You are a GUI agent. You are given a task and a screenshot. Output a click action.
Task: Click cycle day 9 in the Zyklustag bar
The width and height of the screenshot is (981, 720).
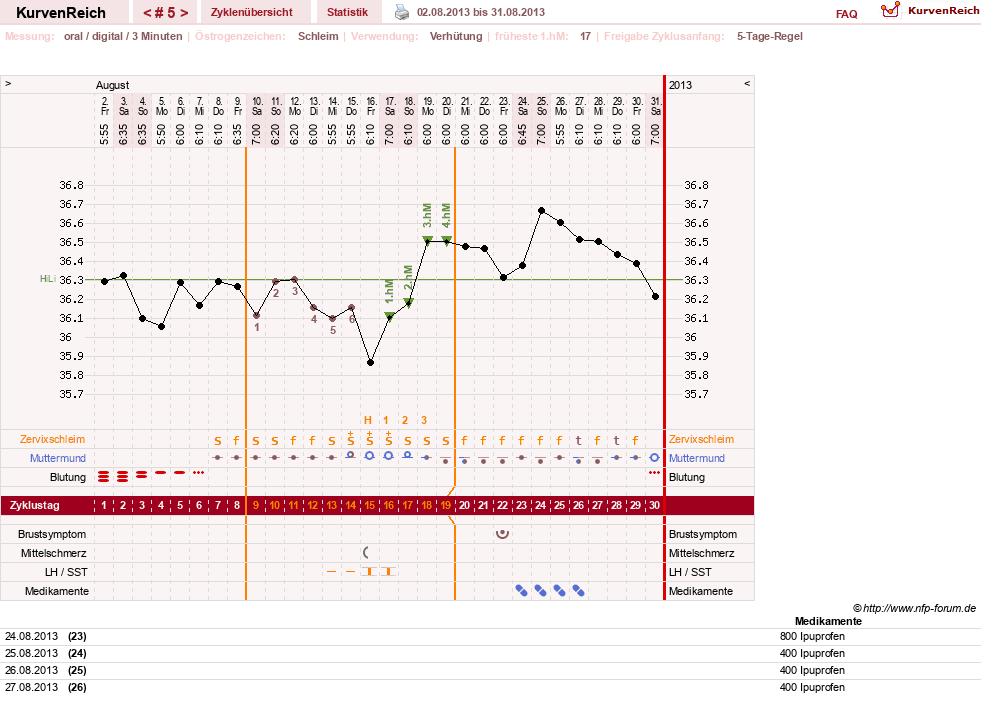point(255,505)
